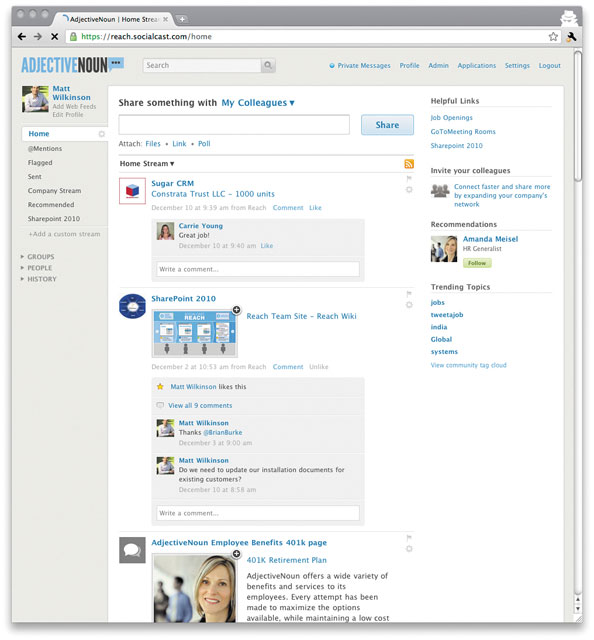Open a new browser tab
This screenshot has height=640, width=594.
182,19
